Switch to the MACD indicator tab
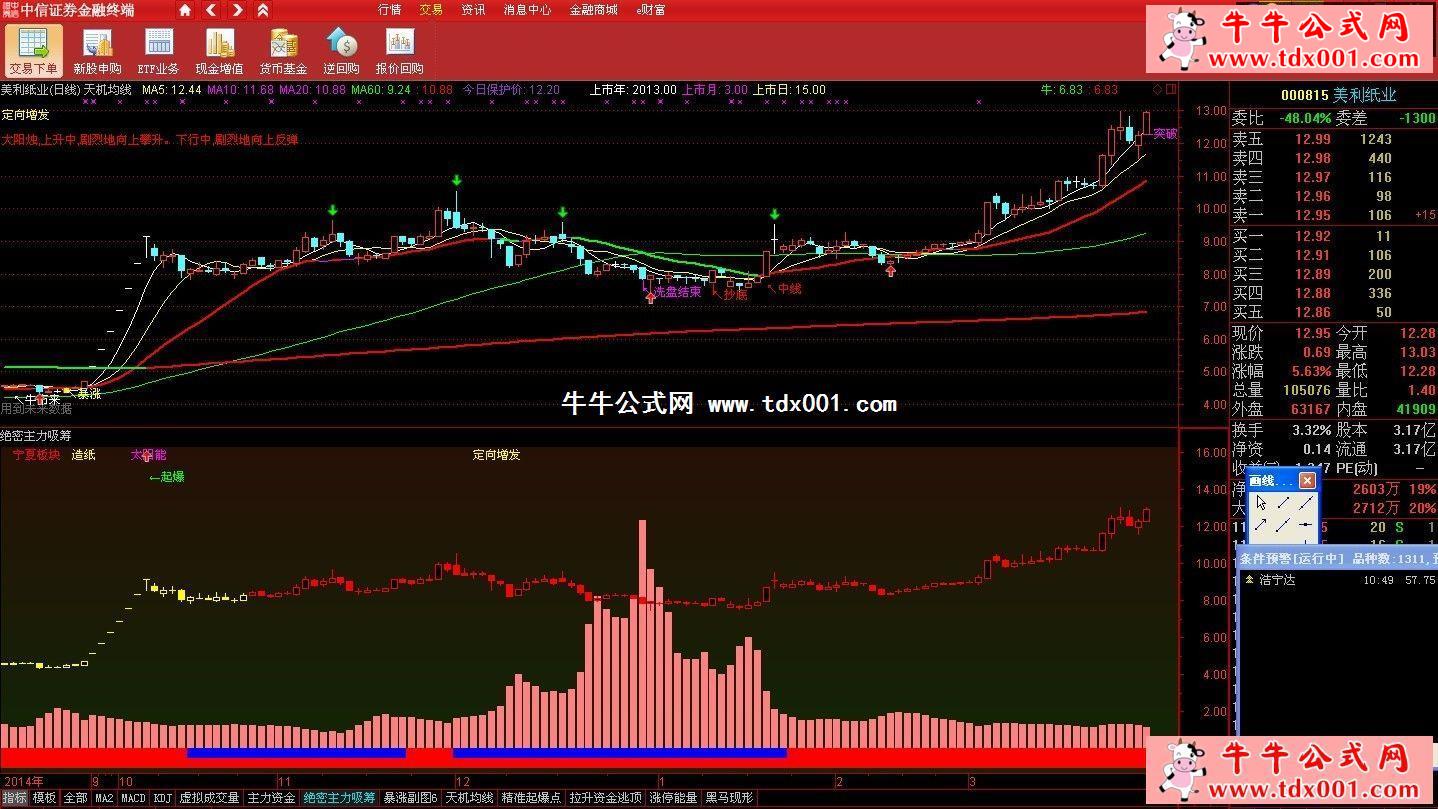Screen dimensions: 1438x809 (x=133, y=799)
